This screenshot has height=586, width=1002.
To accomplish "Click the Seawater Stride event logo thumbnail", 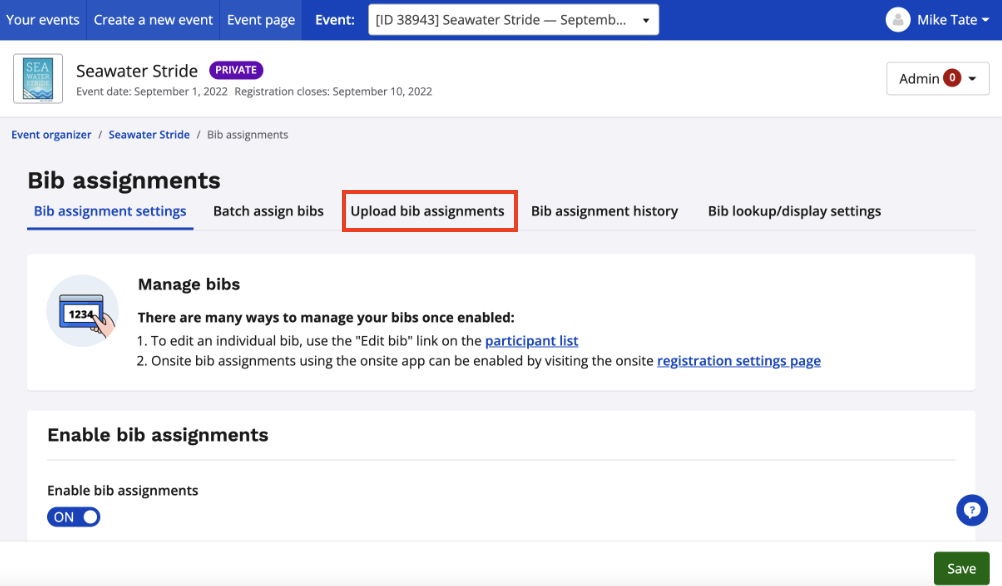I will click(38, 79).
